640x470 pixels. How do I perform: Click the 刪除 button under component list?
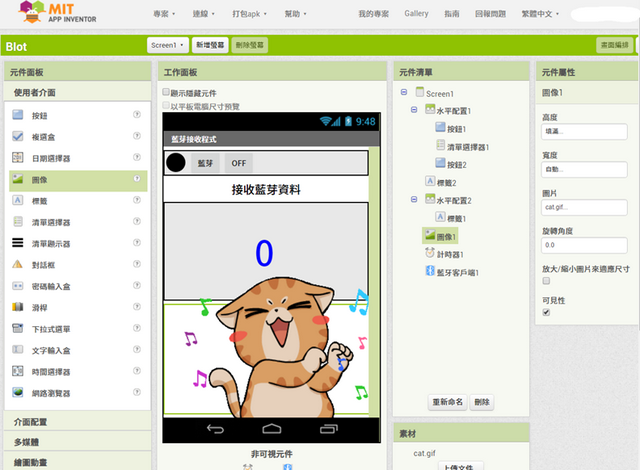[x=482, y=402]
